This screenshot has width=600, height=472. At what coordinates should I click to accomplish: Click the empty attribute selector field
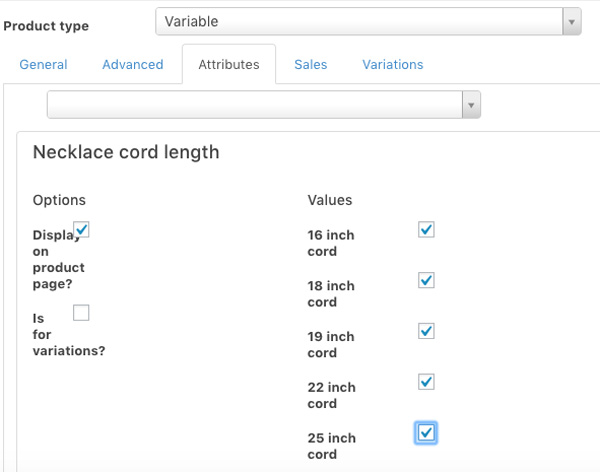pos(255,104)
